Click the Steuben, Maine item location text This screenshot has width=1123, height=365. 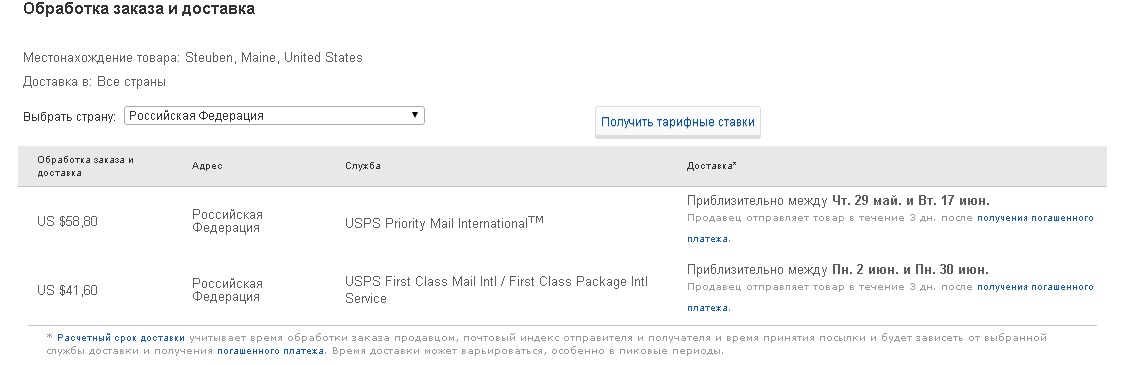[274, 58]
